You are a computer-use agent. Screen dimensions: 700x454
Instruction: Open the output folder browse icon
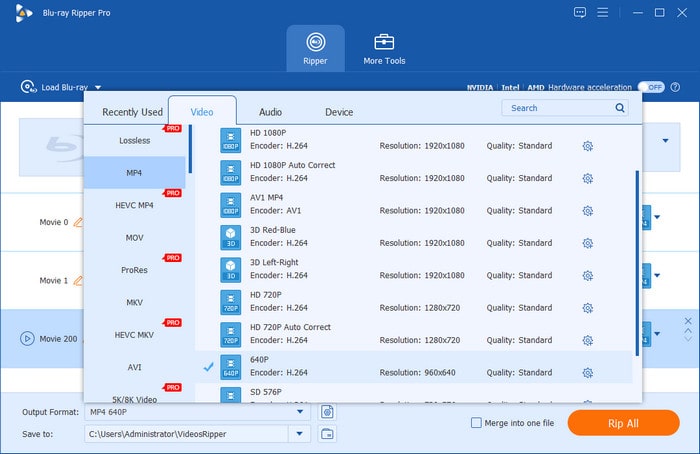click(x=327, y=433)
